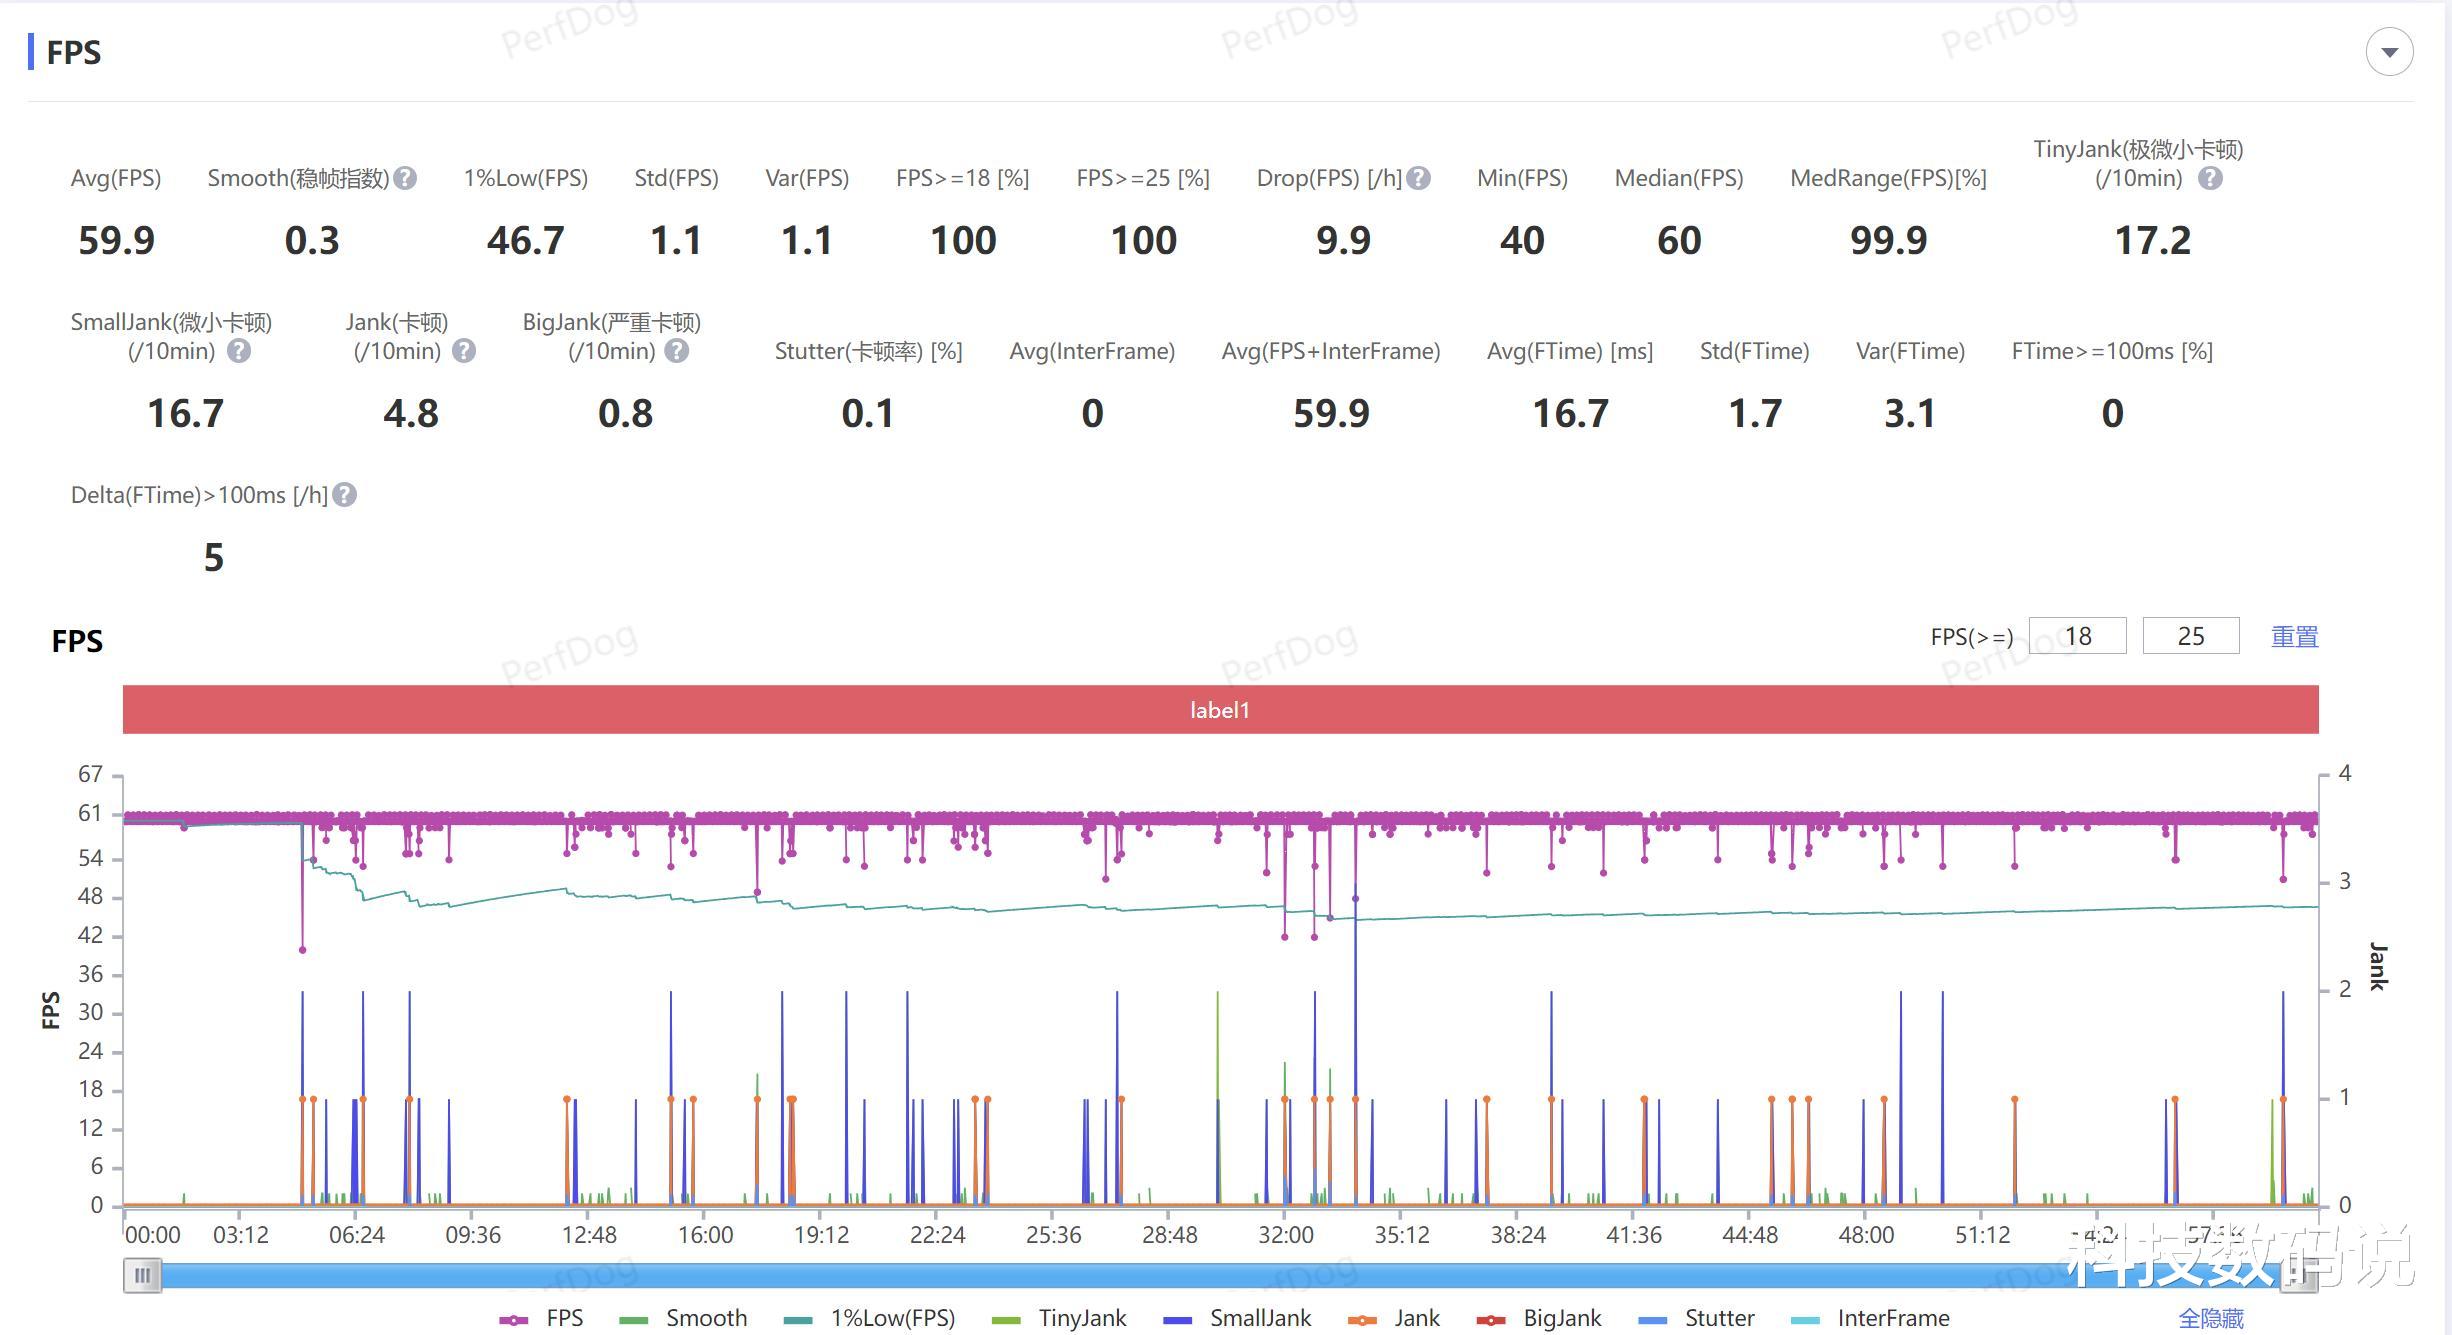Screen dimensions: 2452x1335
Task: Collapse FPS section with dropdown arrow
Action: tap(2389, 52)
